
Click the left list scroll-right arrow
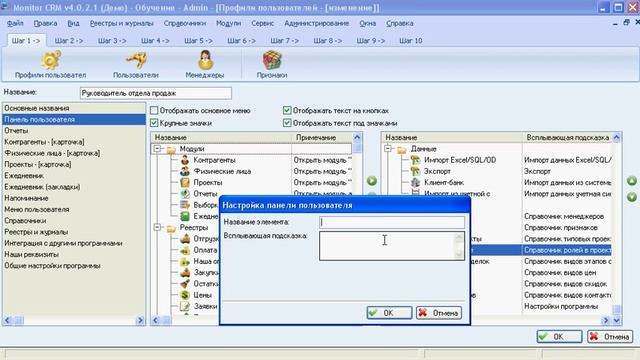tap(140, 320)
